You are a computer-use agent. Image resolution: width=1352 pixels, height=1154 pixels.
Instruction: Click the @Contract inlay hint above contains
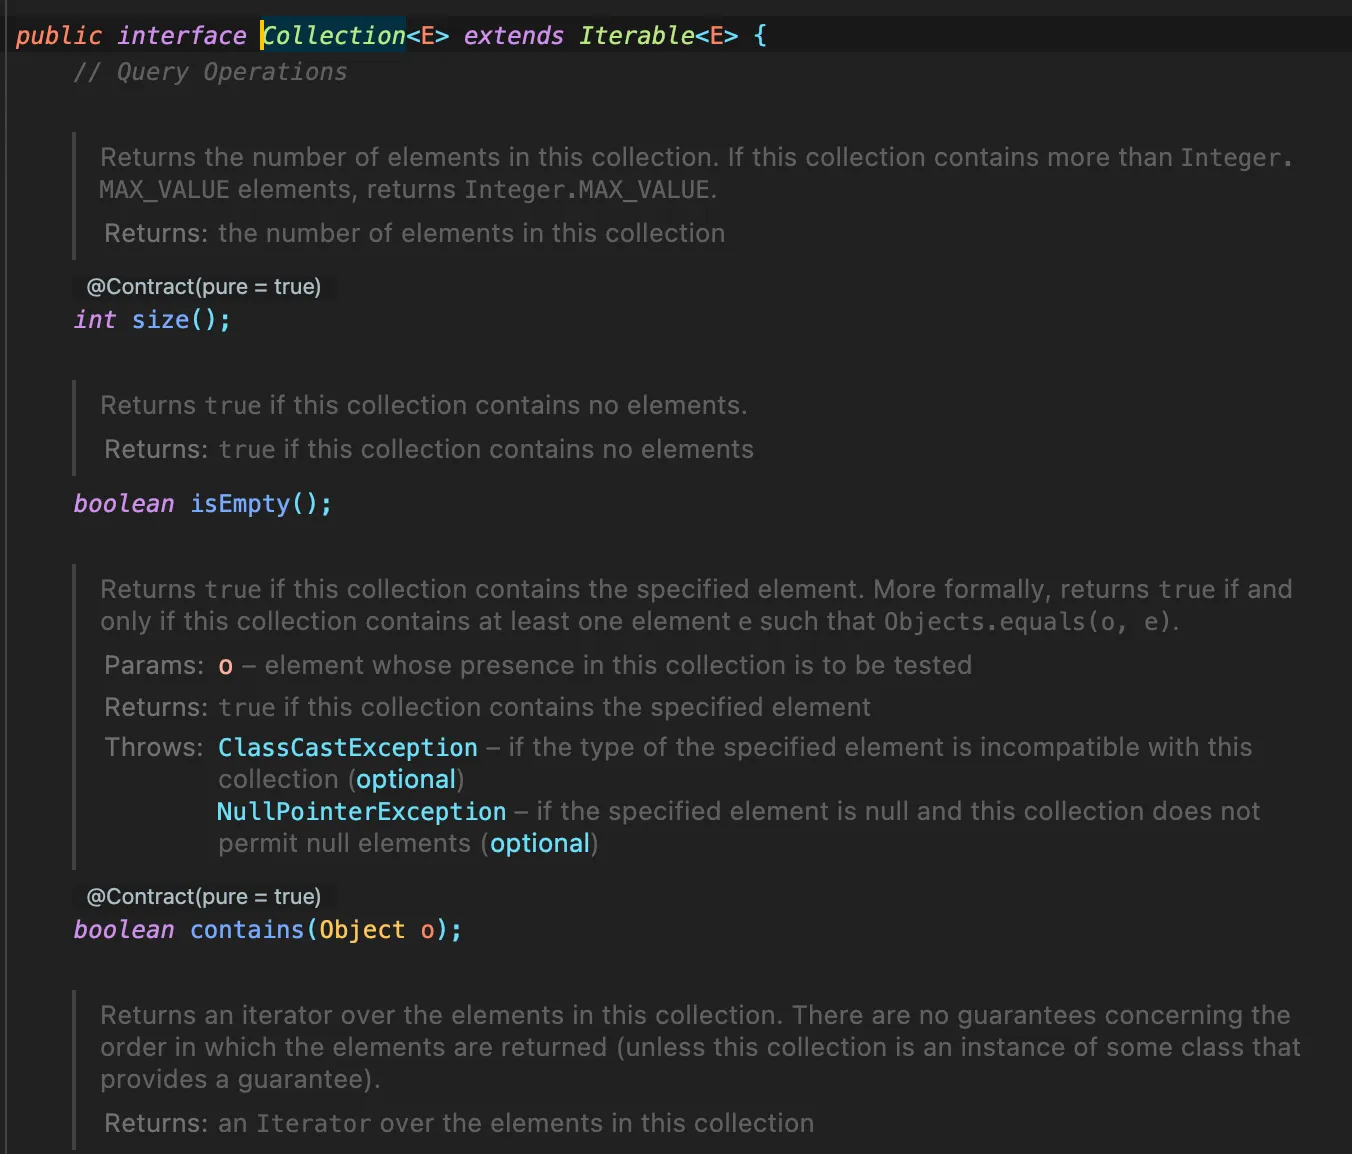[204, 897]
